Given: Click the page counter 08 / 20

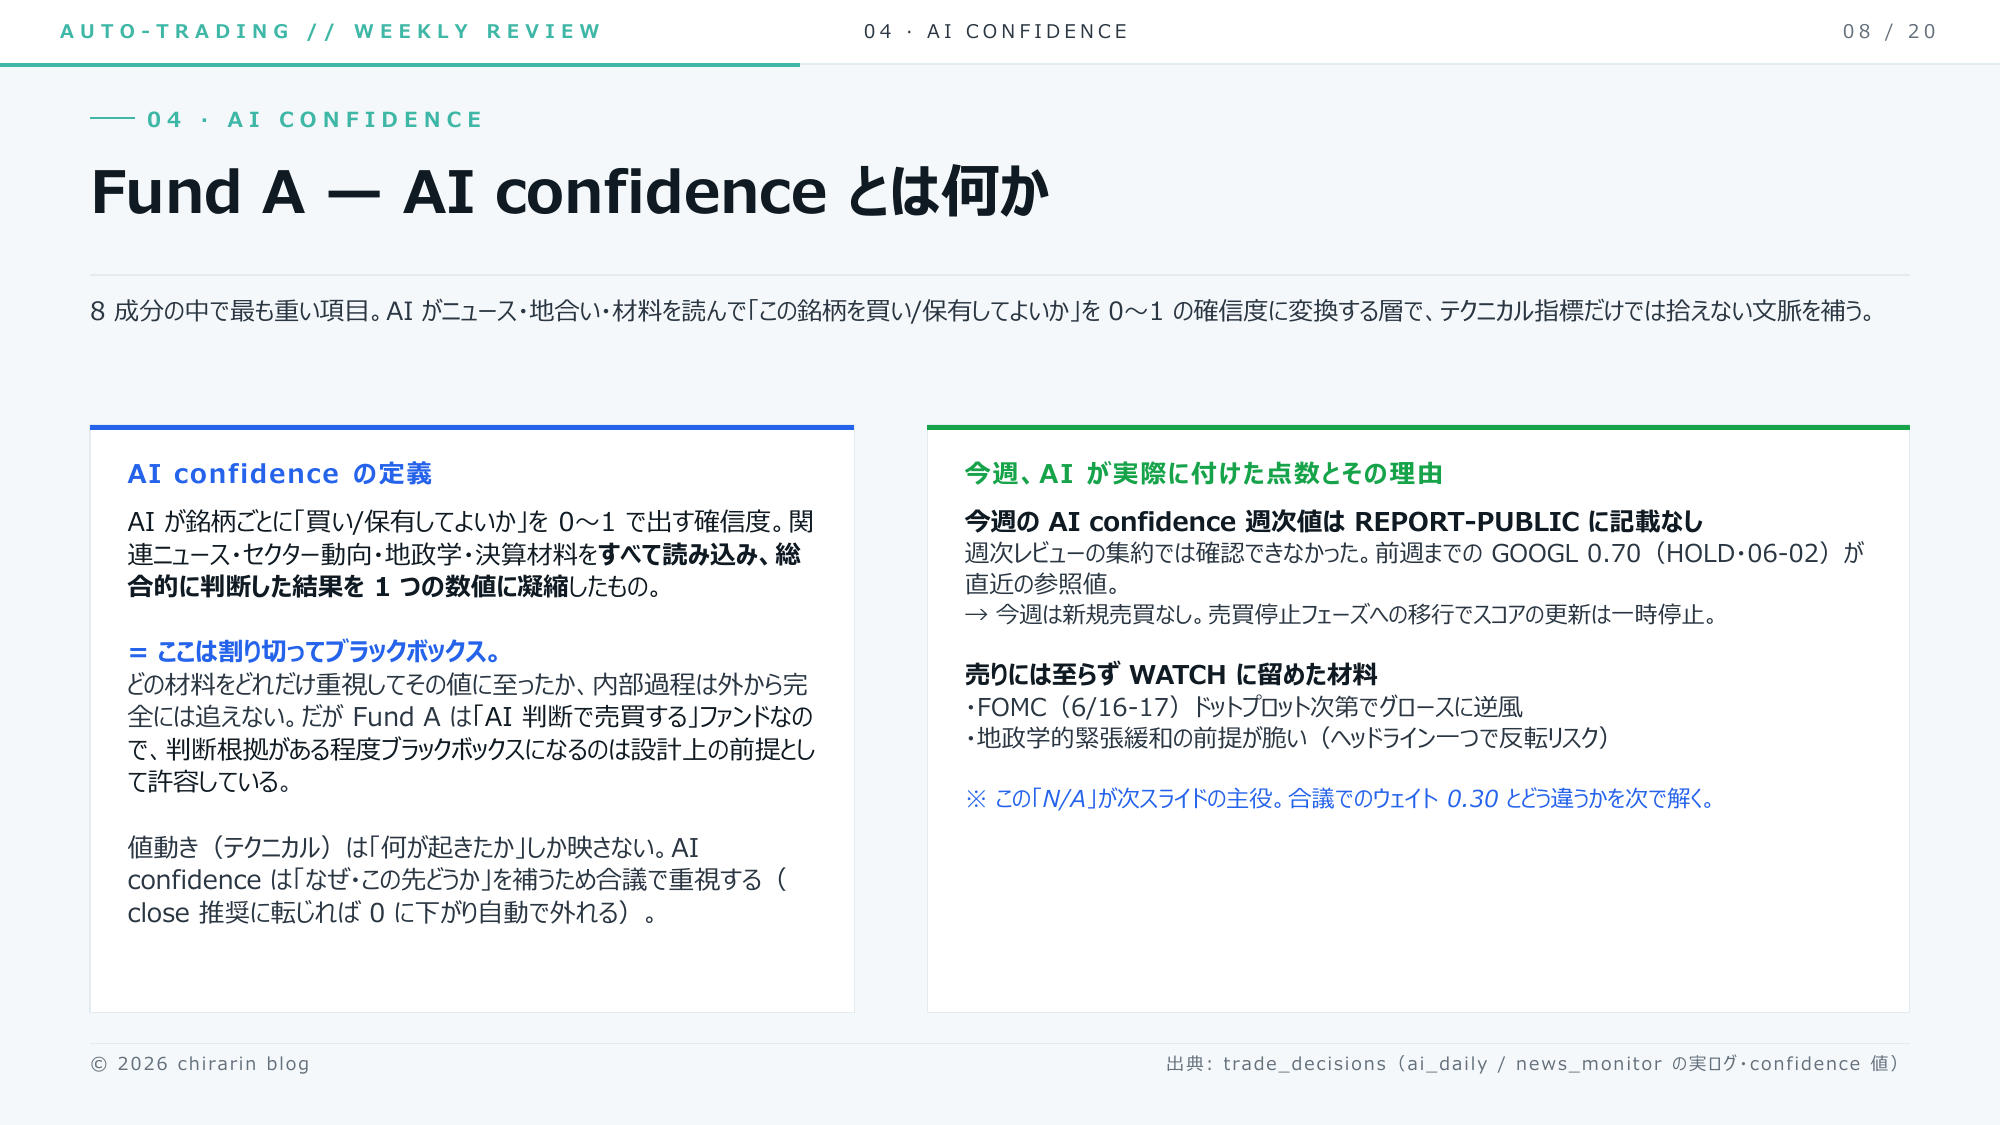Looking at the screenshot, I should [x=1890, y=31].
